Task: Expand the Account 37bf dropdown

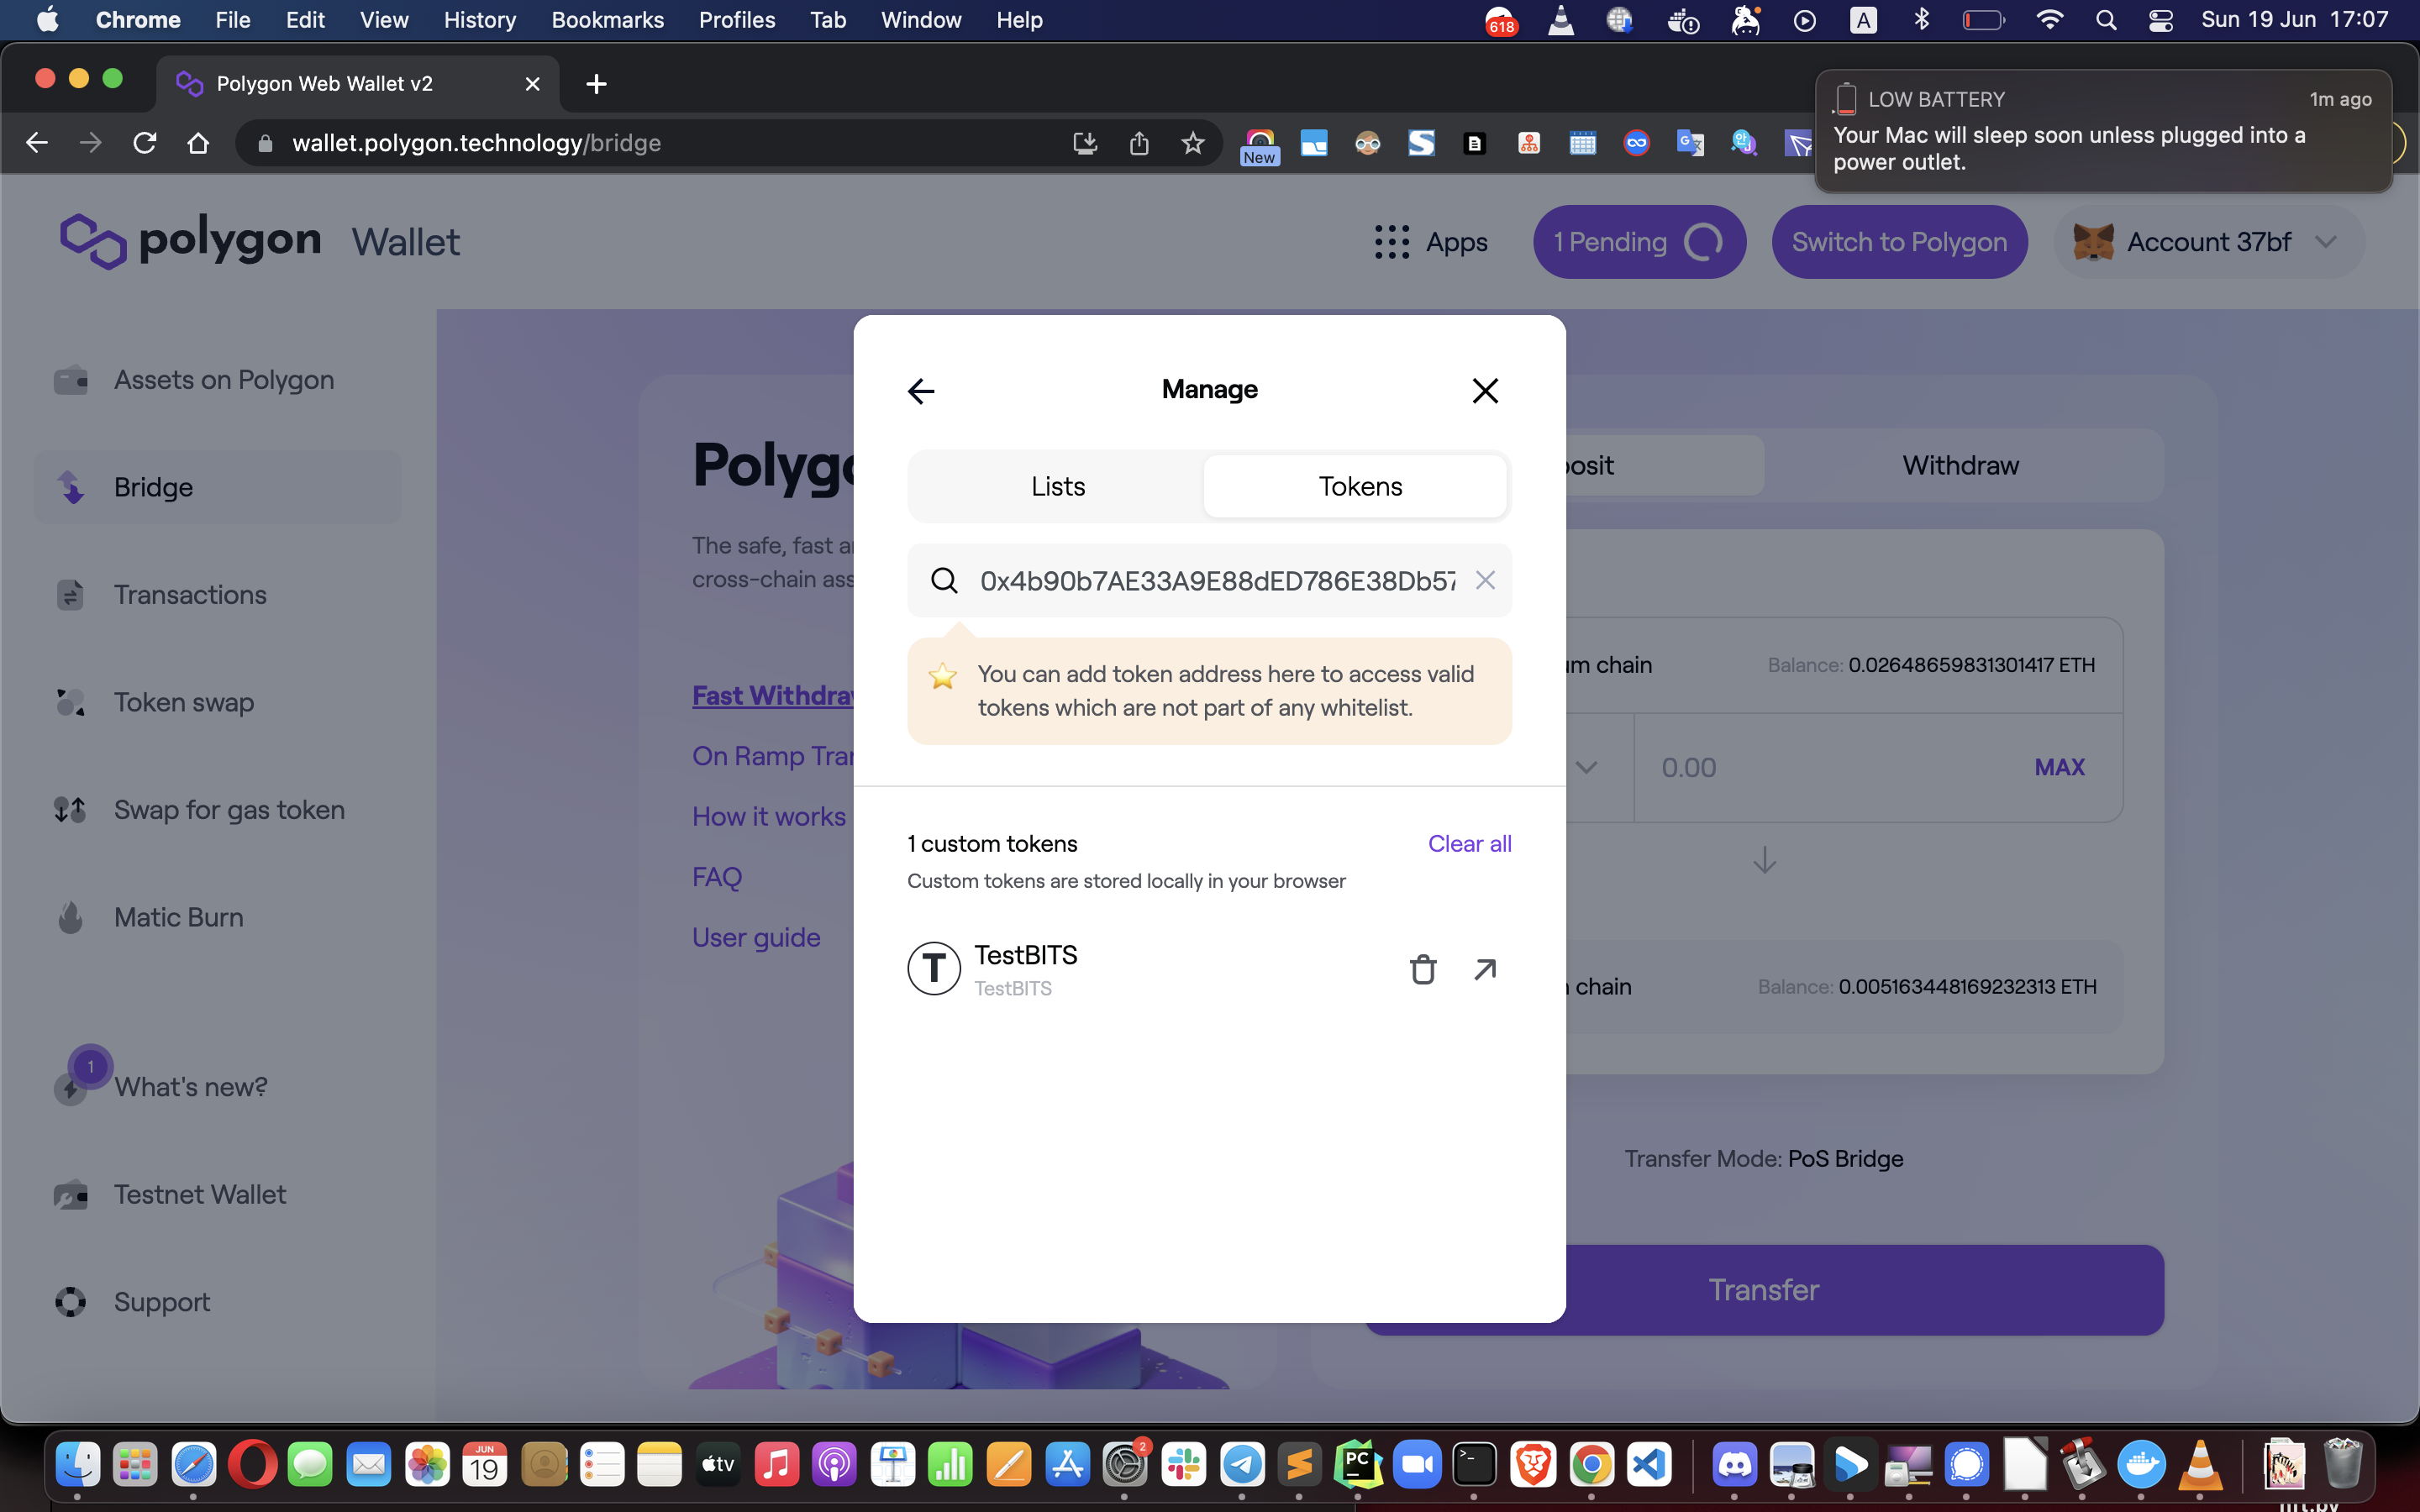Action: [2325, 242]
